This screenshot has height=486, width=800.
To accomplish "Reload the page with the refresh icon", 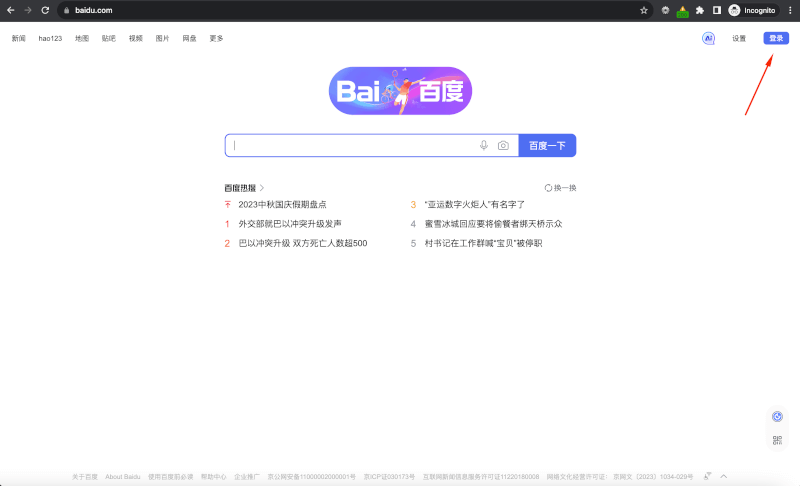I will (45, 10).
